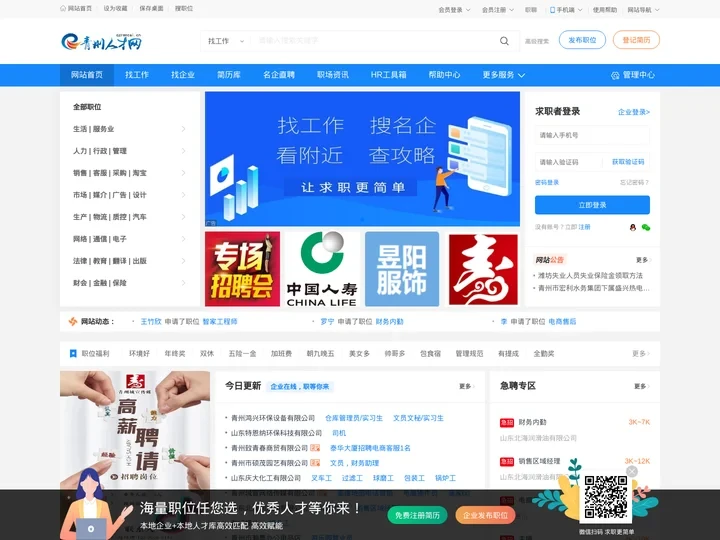The width and height of the screenshot is (720, 540).
Task: Focus the keyword search input field
Action: (372, 41)
